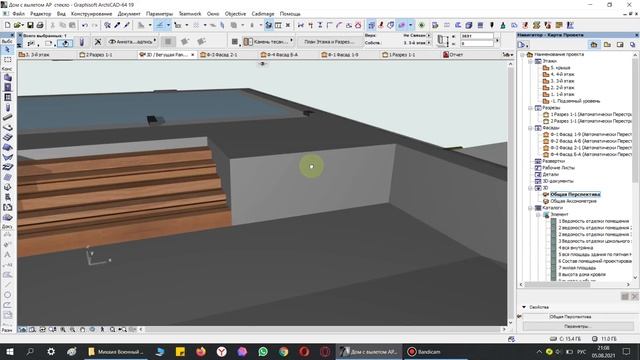Select the Text tool in toolbox

tap(7, 255)
